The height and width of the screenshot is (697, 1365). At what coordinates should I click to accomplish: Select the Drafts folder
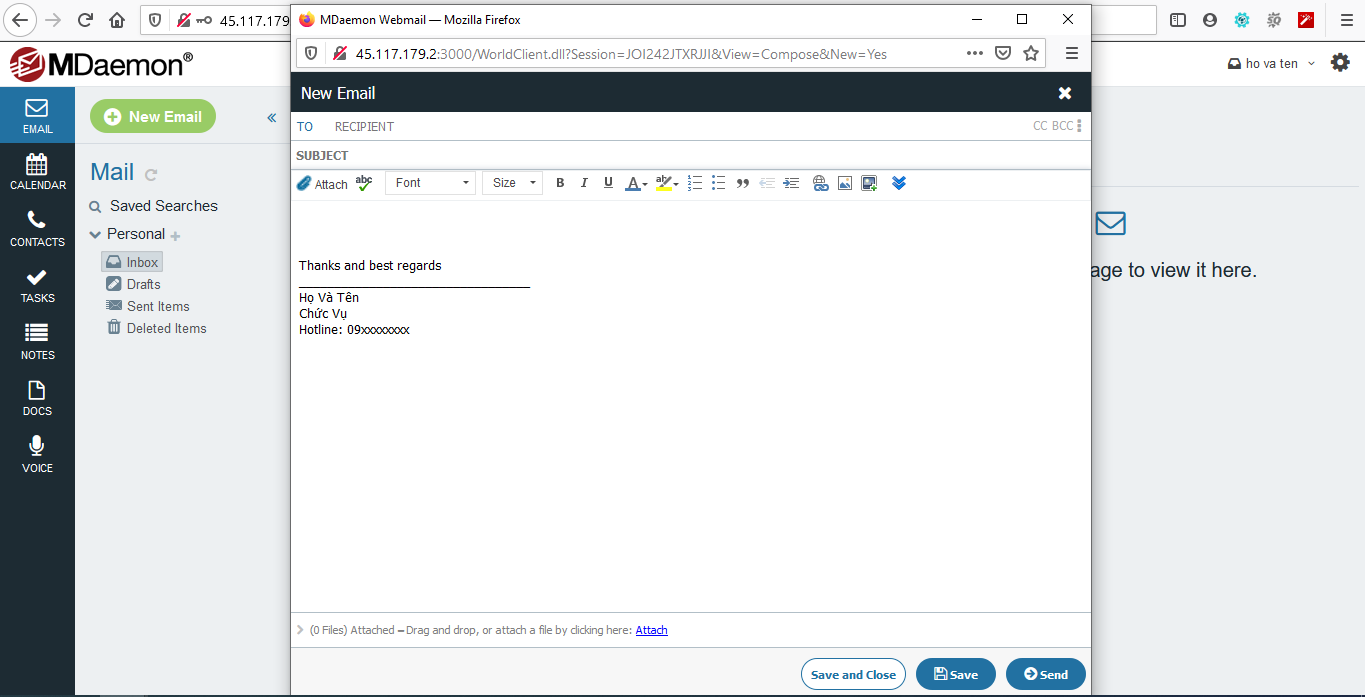[133, 284]
